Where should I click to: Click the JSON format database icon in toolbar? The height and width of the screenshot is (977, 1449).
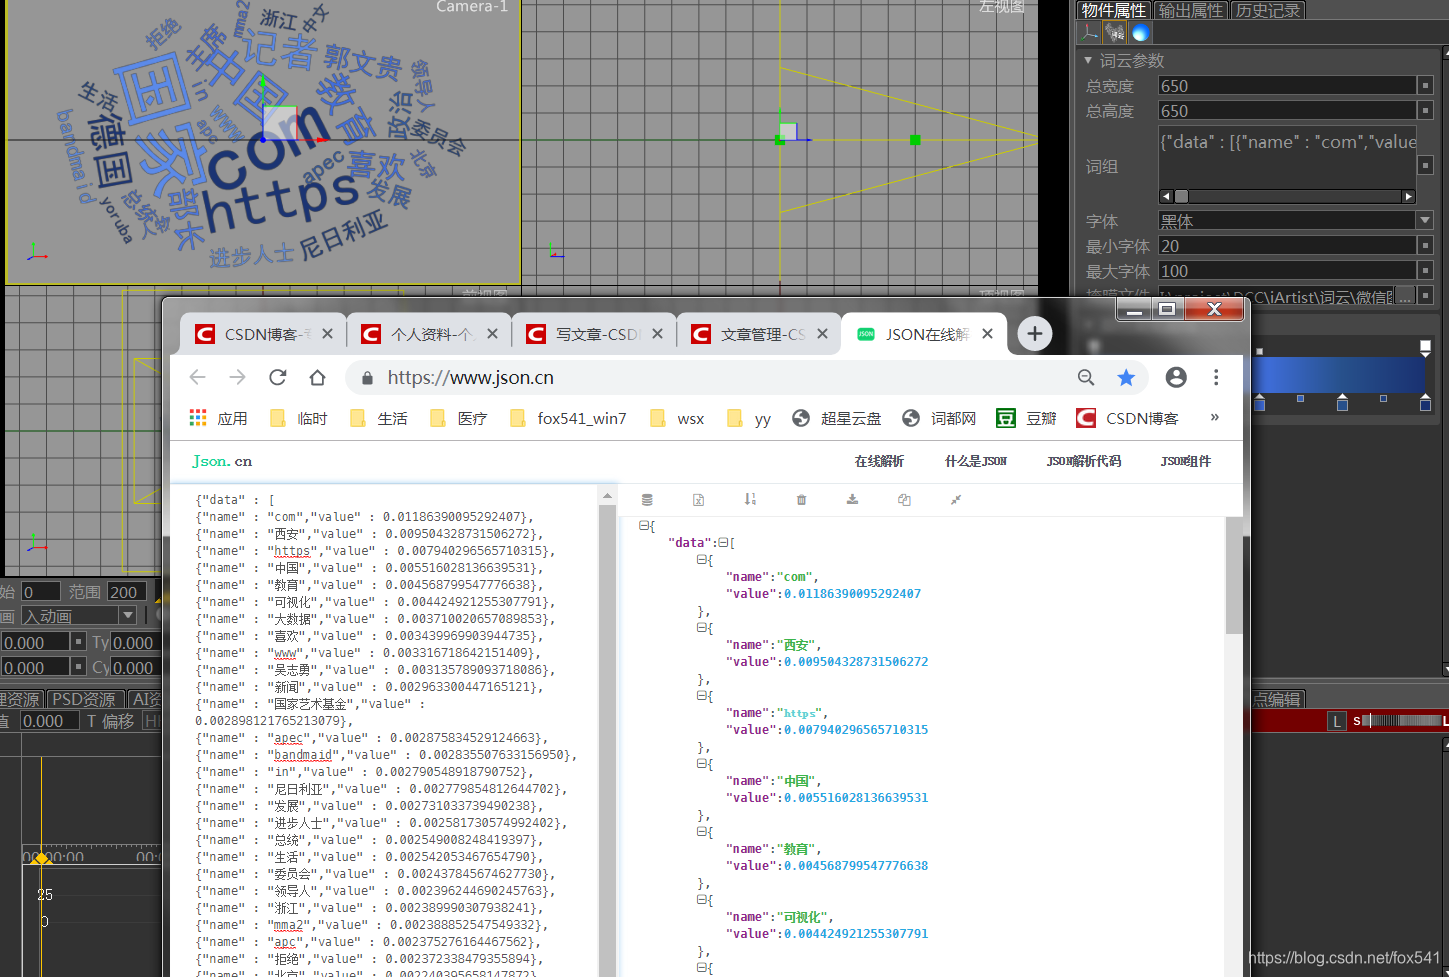647,499
